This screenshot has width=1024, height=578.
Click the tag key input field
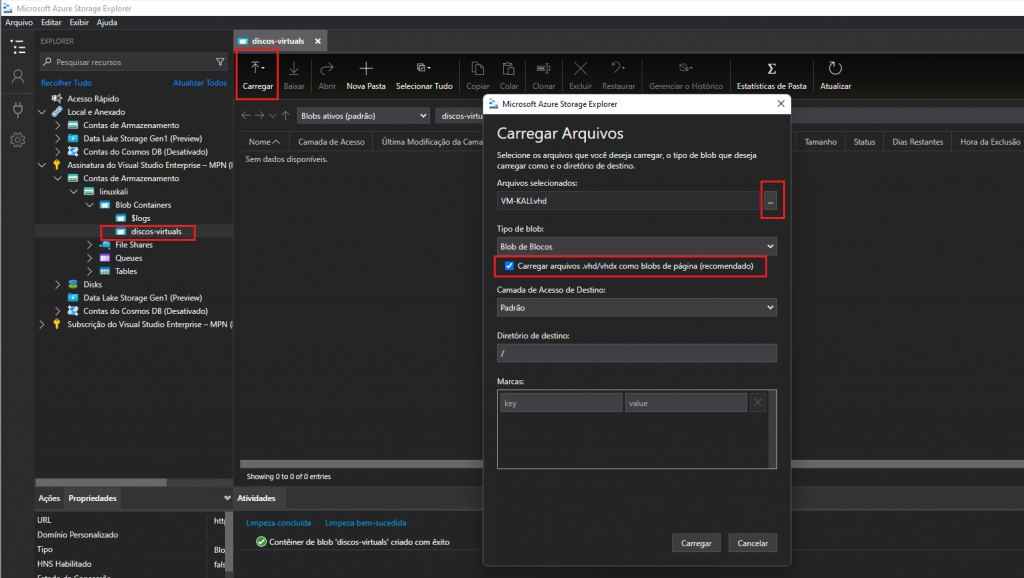(561, 403)
